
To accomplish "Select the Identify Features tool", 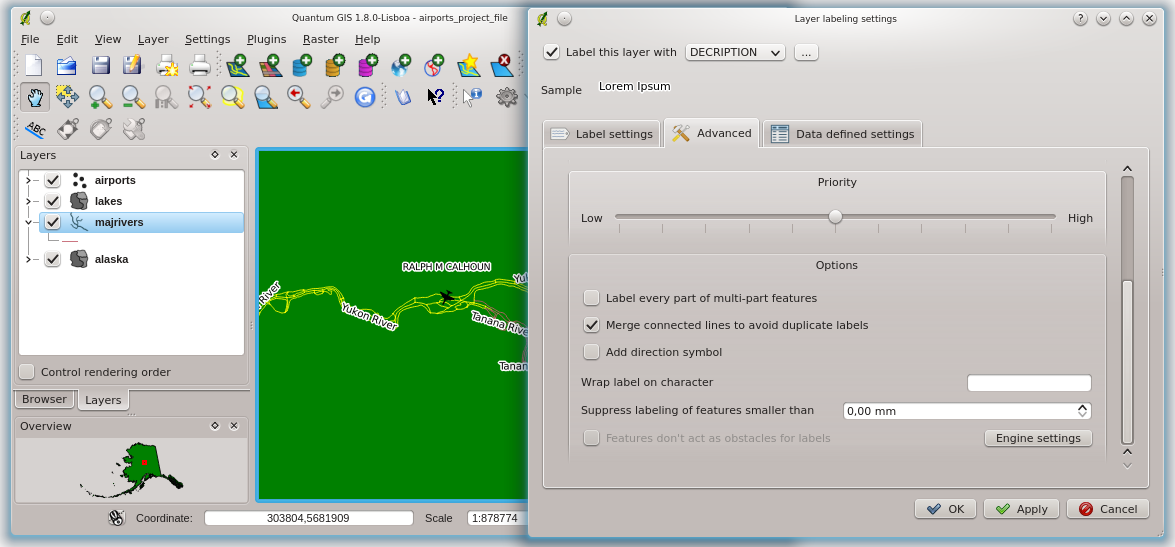I will point(472,96).
